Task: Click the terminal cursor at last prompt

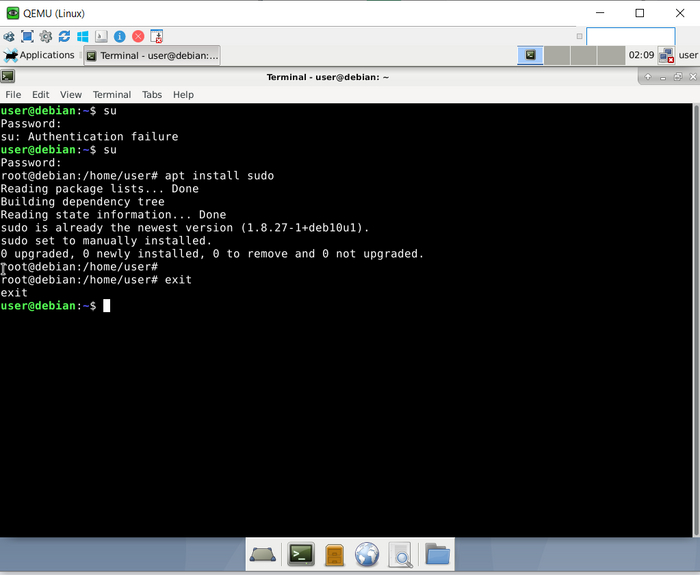Action: pyautogui.click(x=107, y=306)
